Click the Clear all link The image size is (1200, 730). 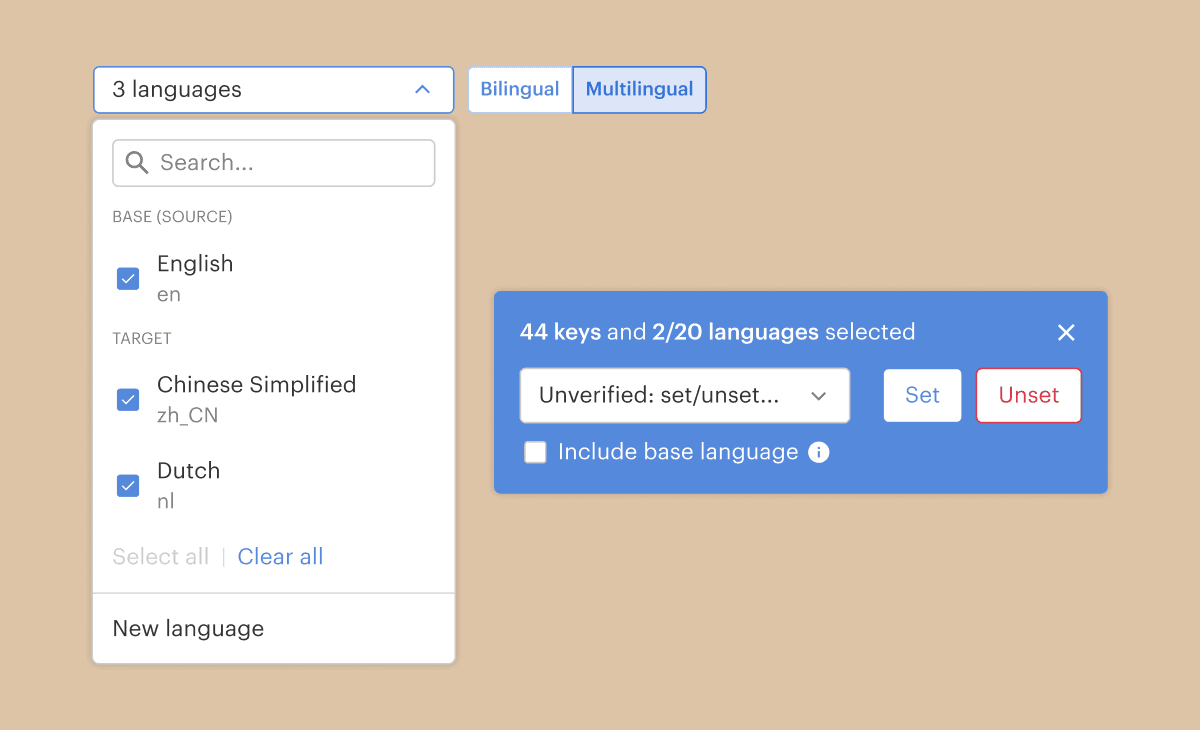coord(280,557)
